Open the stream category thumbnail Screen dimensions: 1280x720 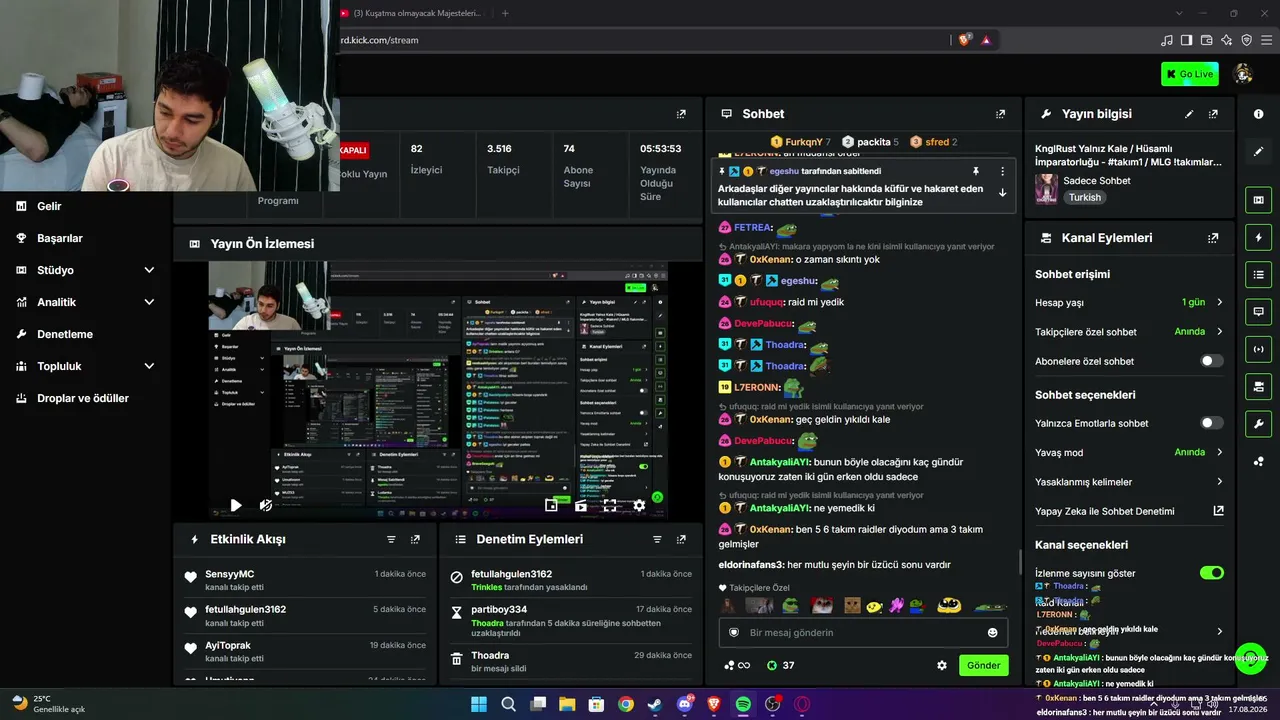click(x=1046, y=189)
